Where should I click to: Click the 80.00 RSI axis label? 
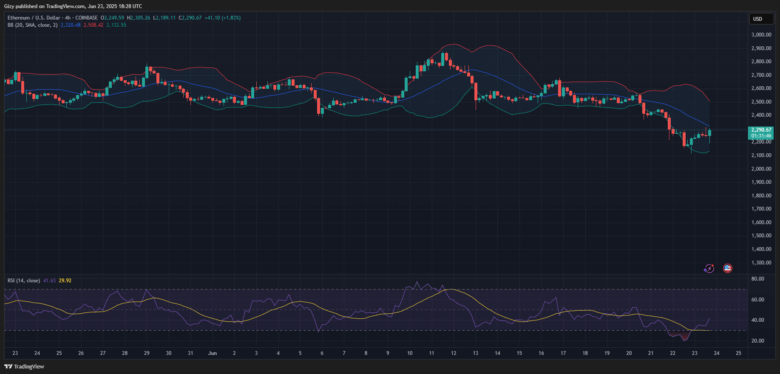(x=758, y=279)
